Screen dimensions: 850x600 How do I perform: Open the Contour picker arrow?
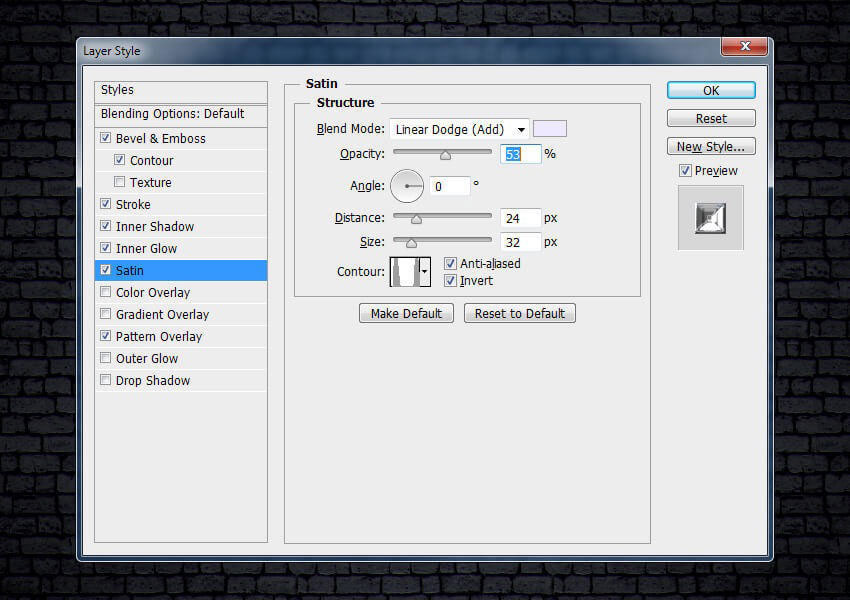425,271
